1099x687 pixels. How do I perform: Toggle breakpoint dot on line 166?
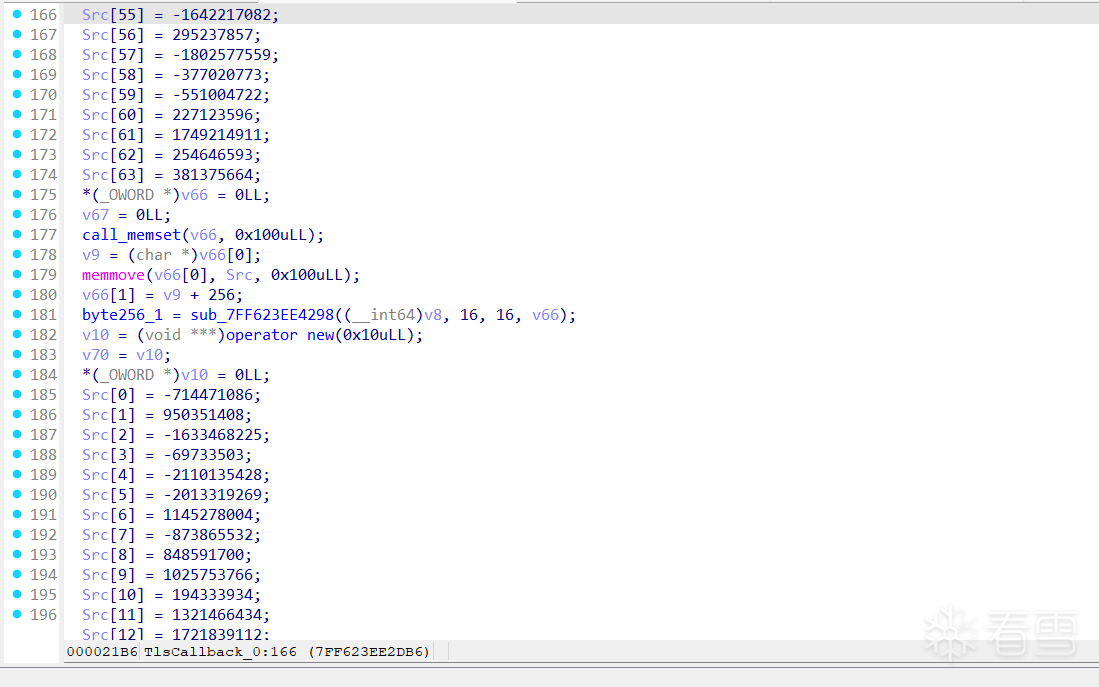click(x=17, y=14)
